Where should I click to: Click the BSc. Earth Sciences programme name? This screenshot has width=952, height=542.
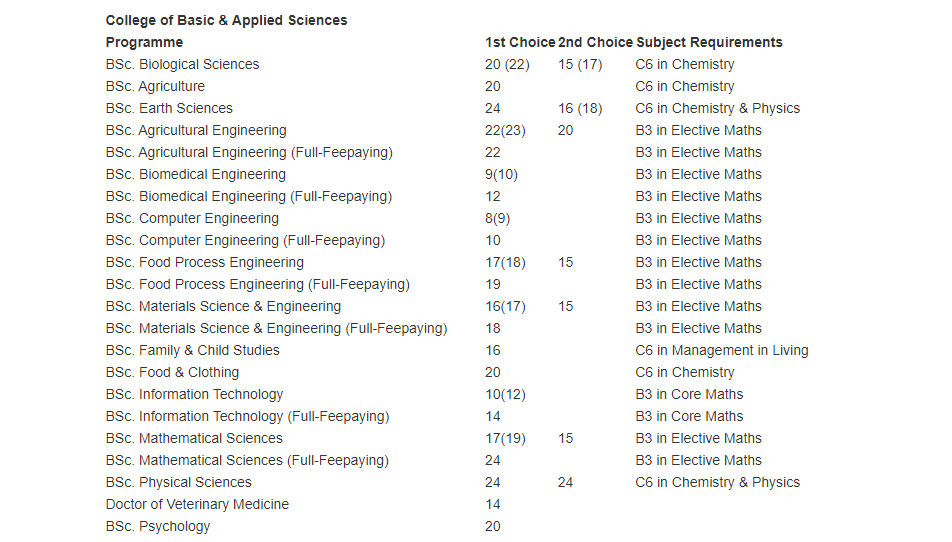169,108
